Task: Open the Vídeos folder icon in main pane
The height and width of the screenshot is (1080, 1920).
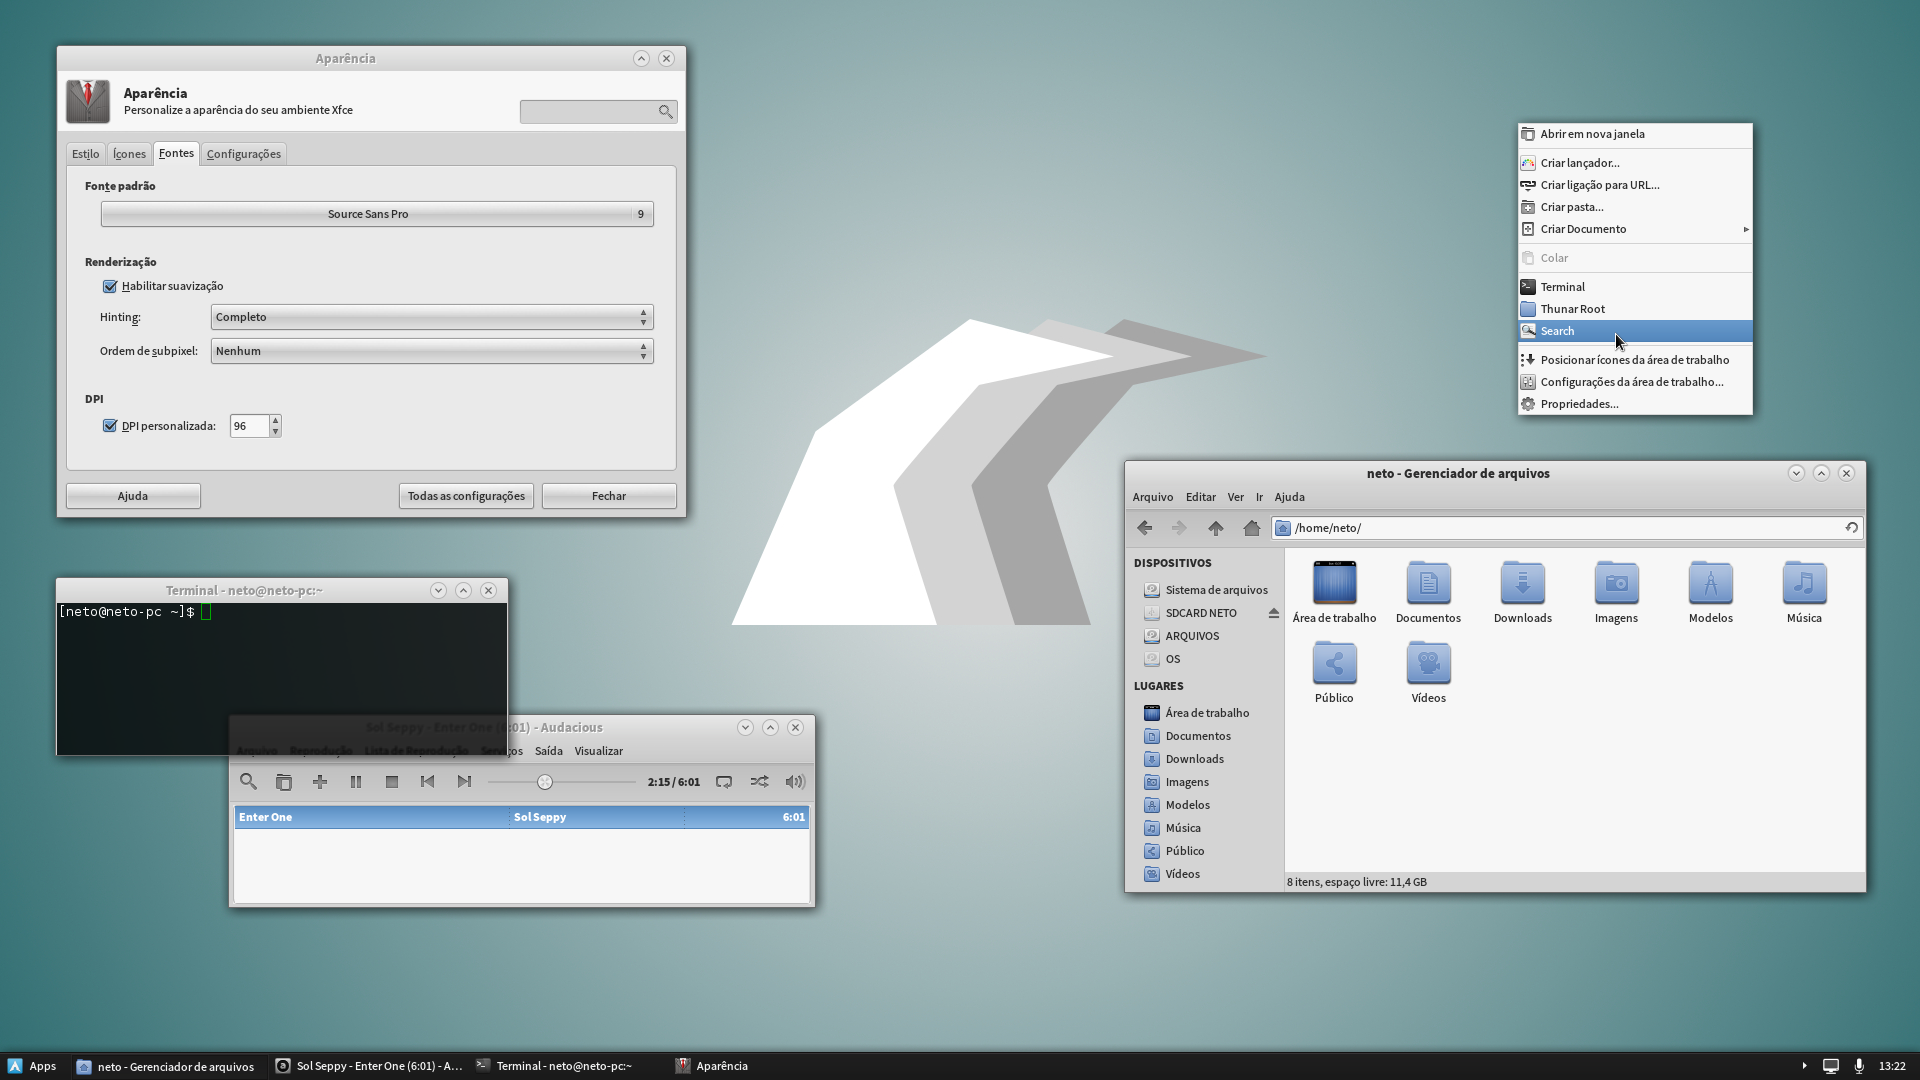Action: click(x=1428, y=672)
